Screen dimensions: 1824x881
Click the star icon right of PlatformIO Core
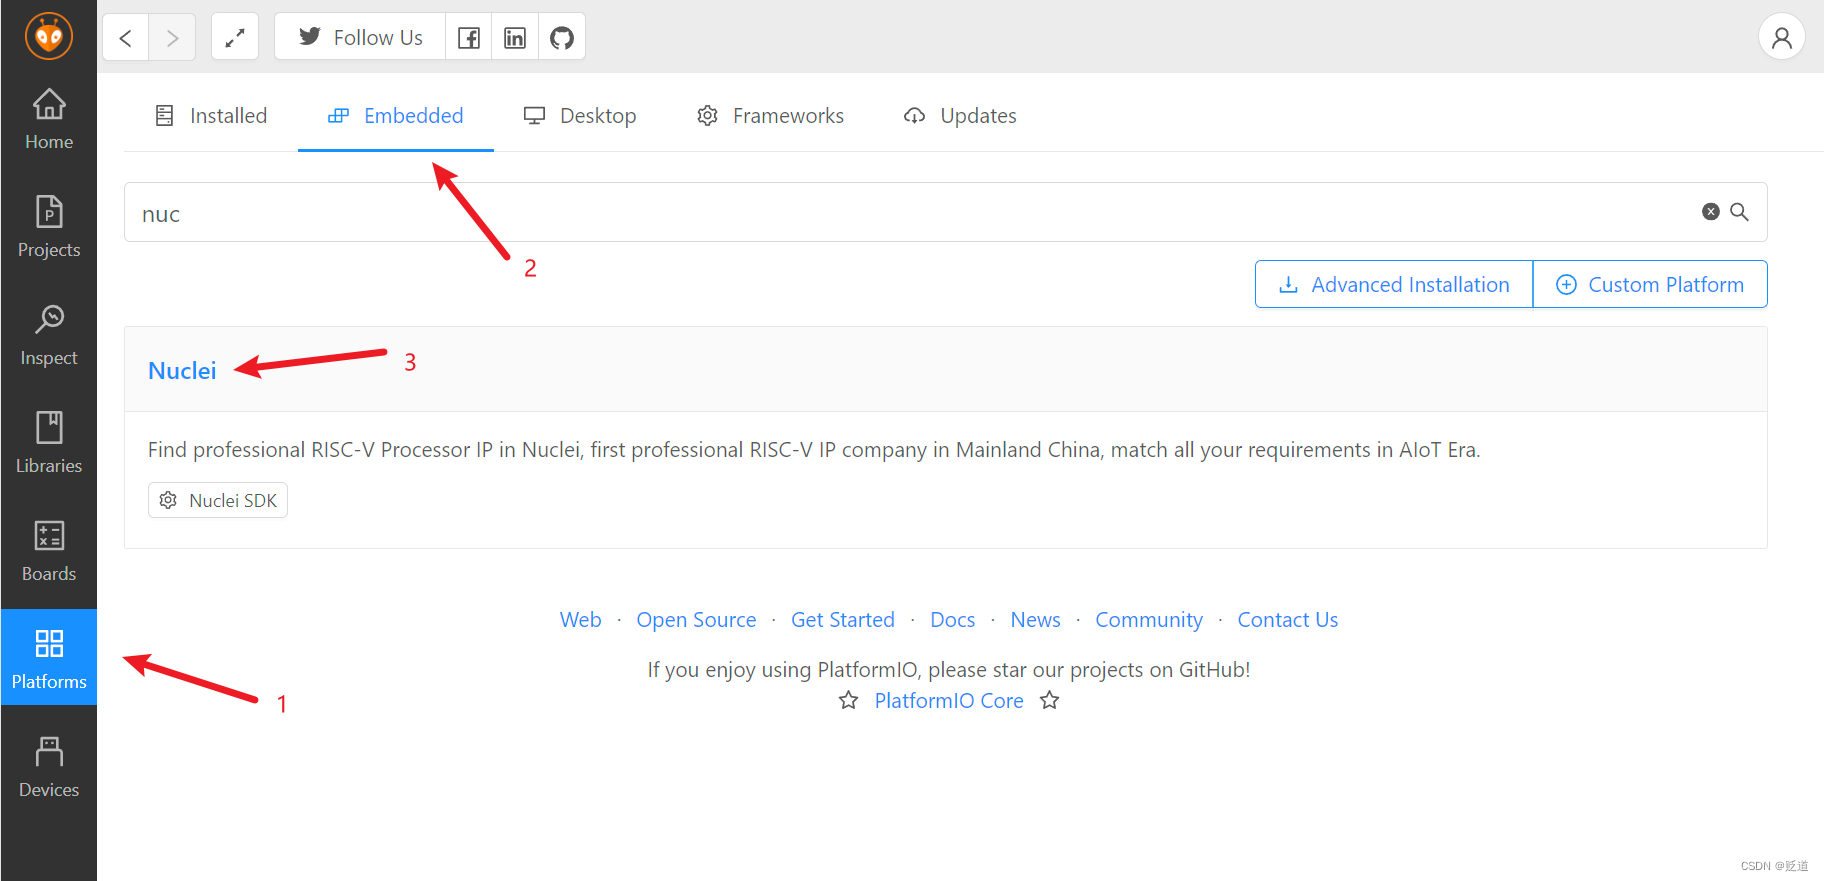(x=1049, y=700)
